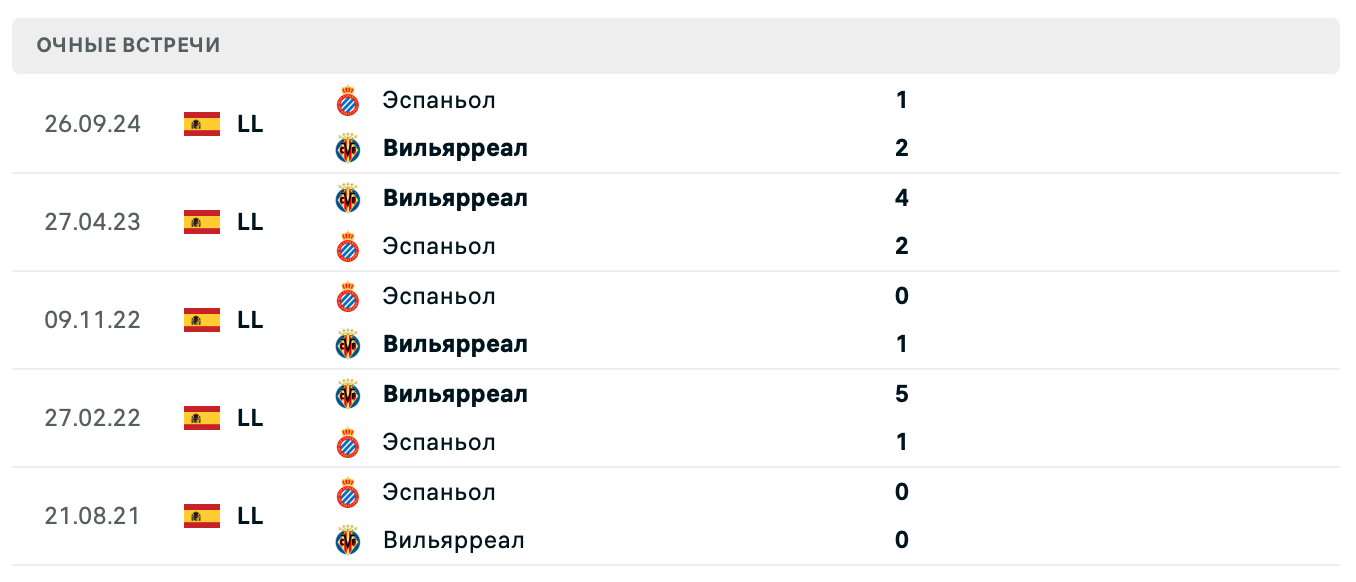The height and width of the screenshot is (582, 1356).
Task: Click LL league label for 27.02.22
Action: point(250,418)
